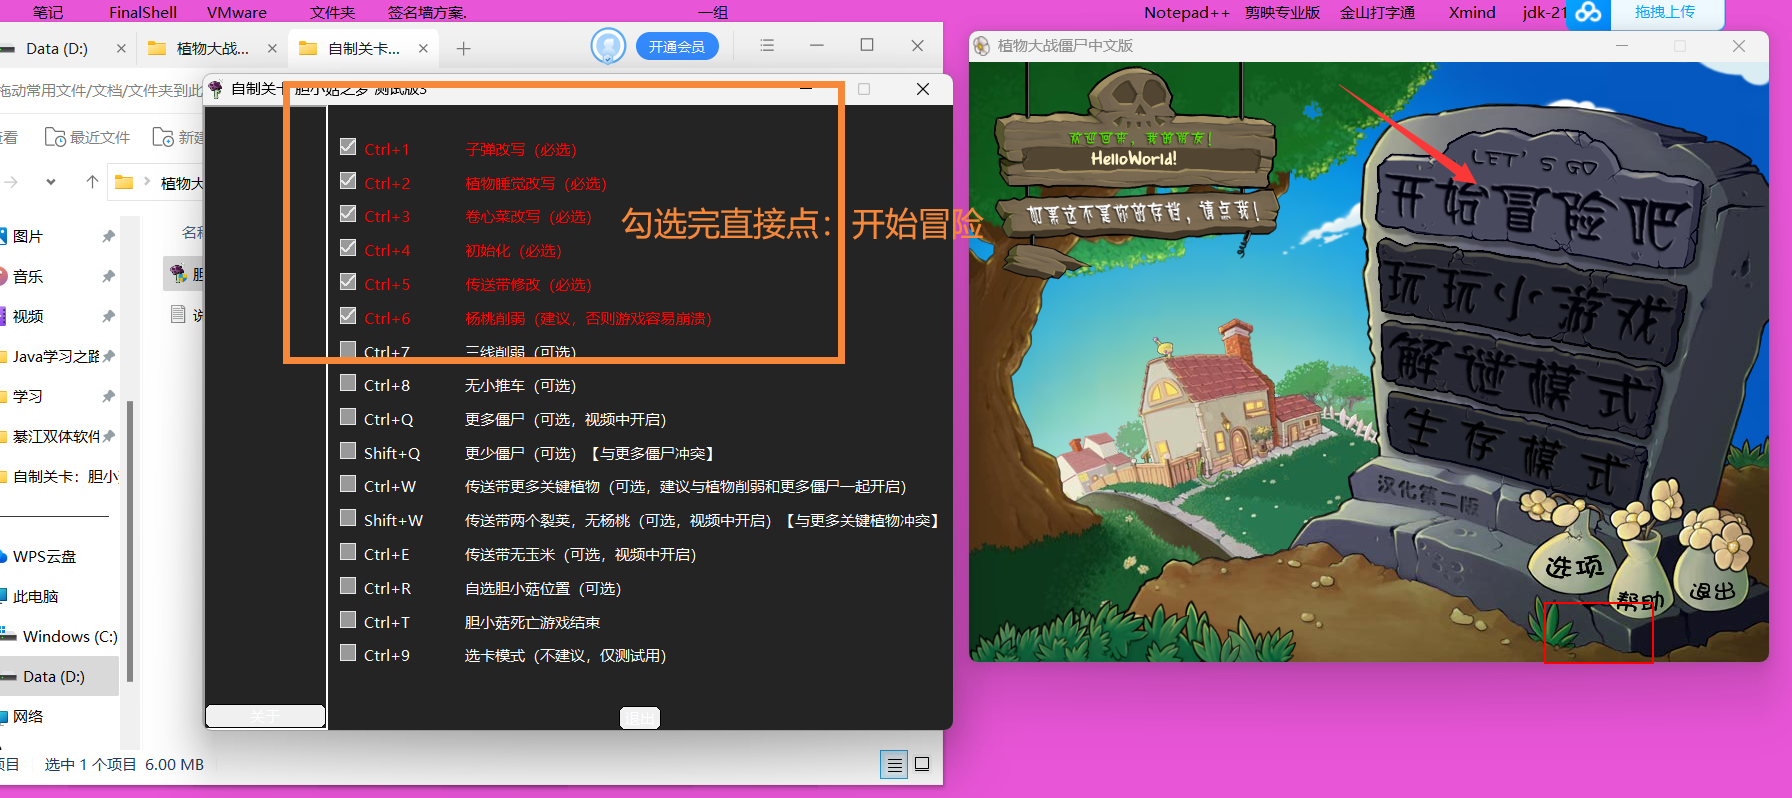This screenshot has width=1792, height=798.
Task: Uncheck Ctrl+1 子弹改写 checkbox
Action: (x=348, y=147)
